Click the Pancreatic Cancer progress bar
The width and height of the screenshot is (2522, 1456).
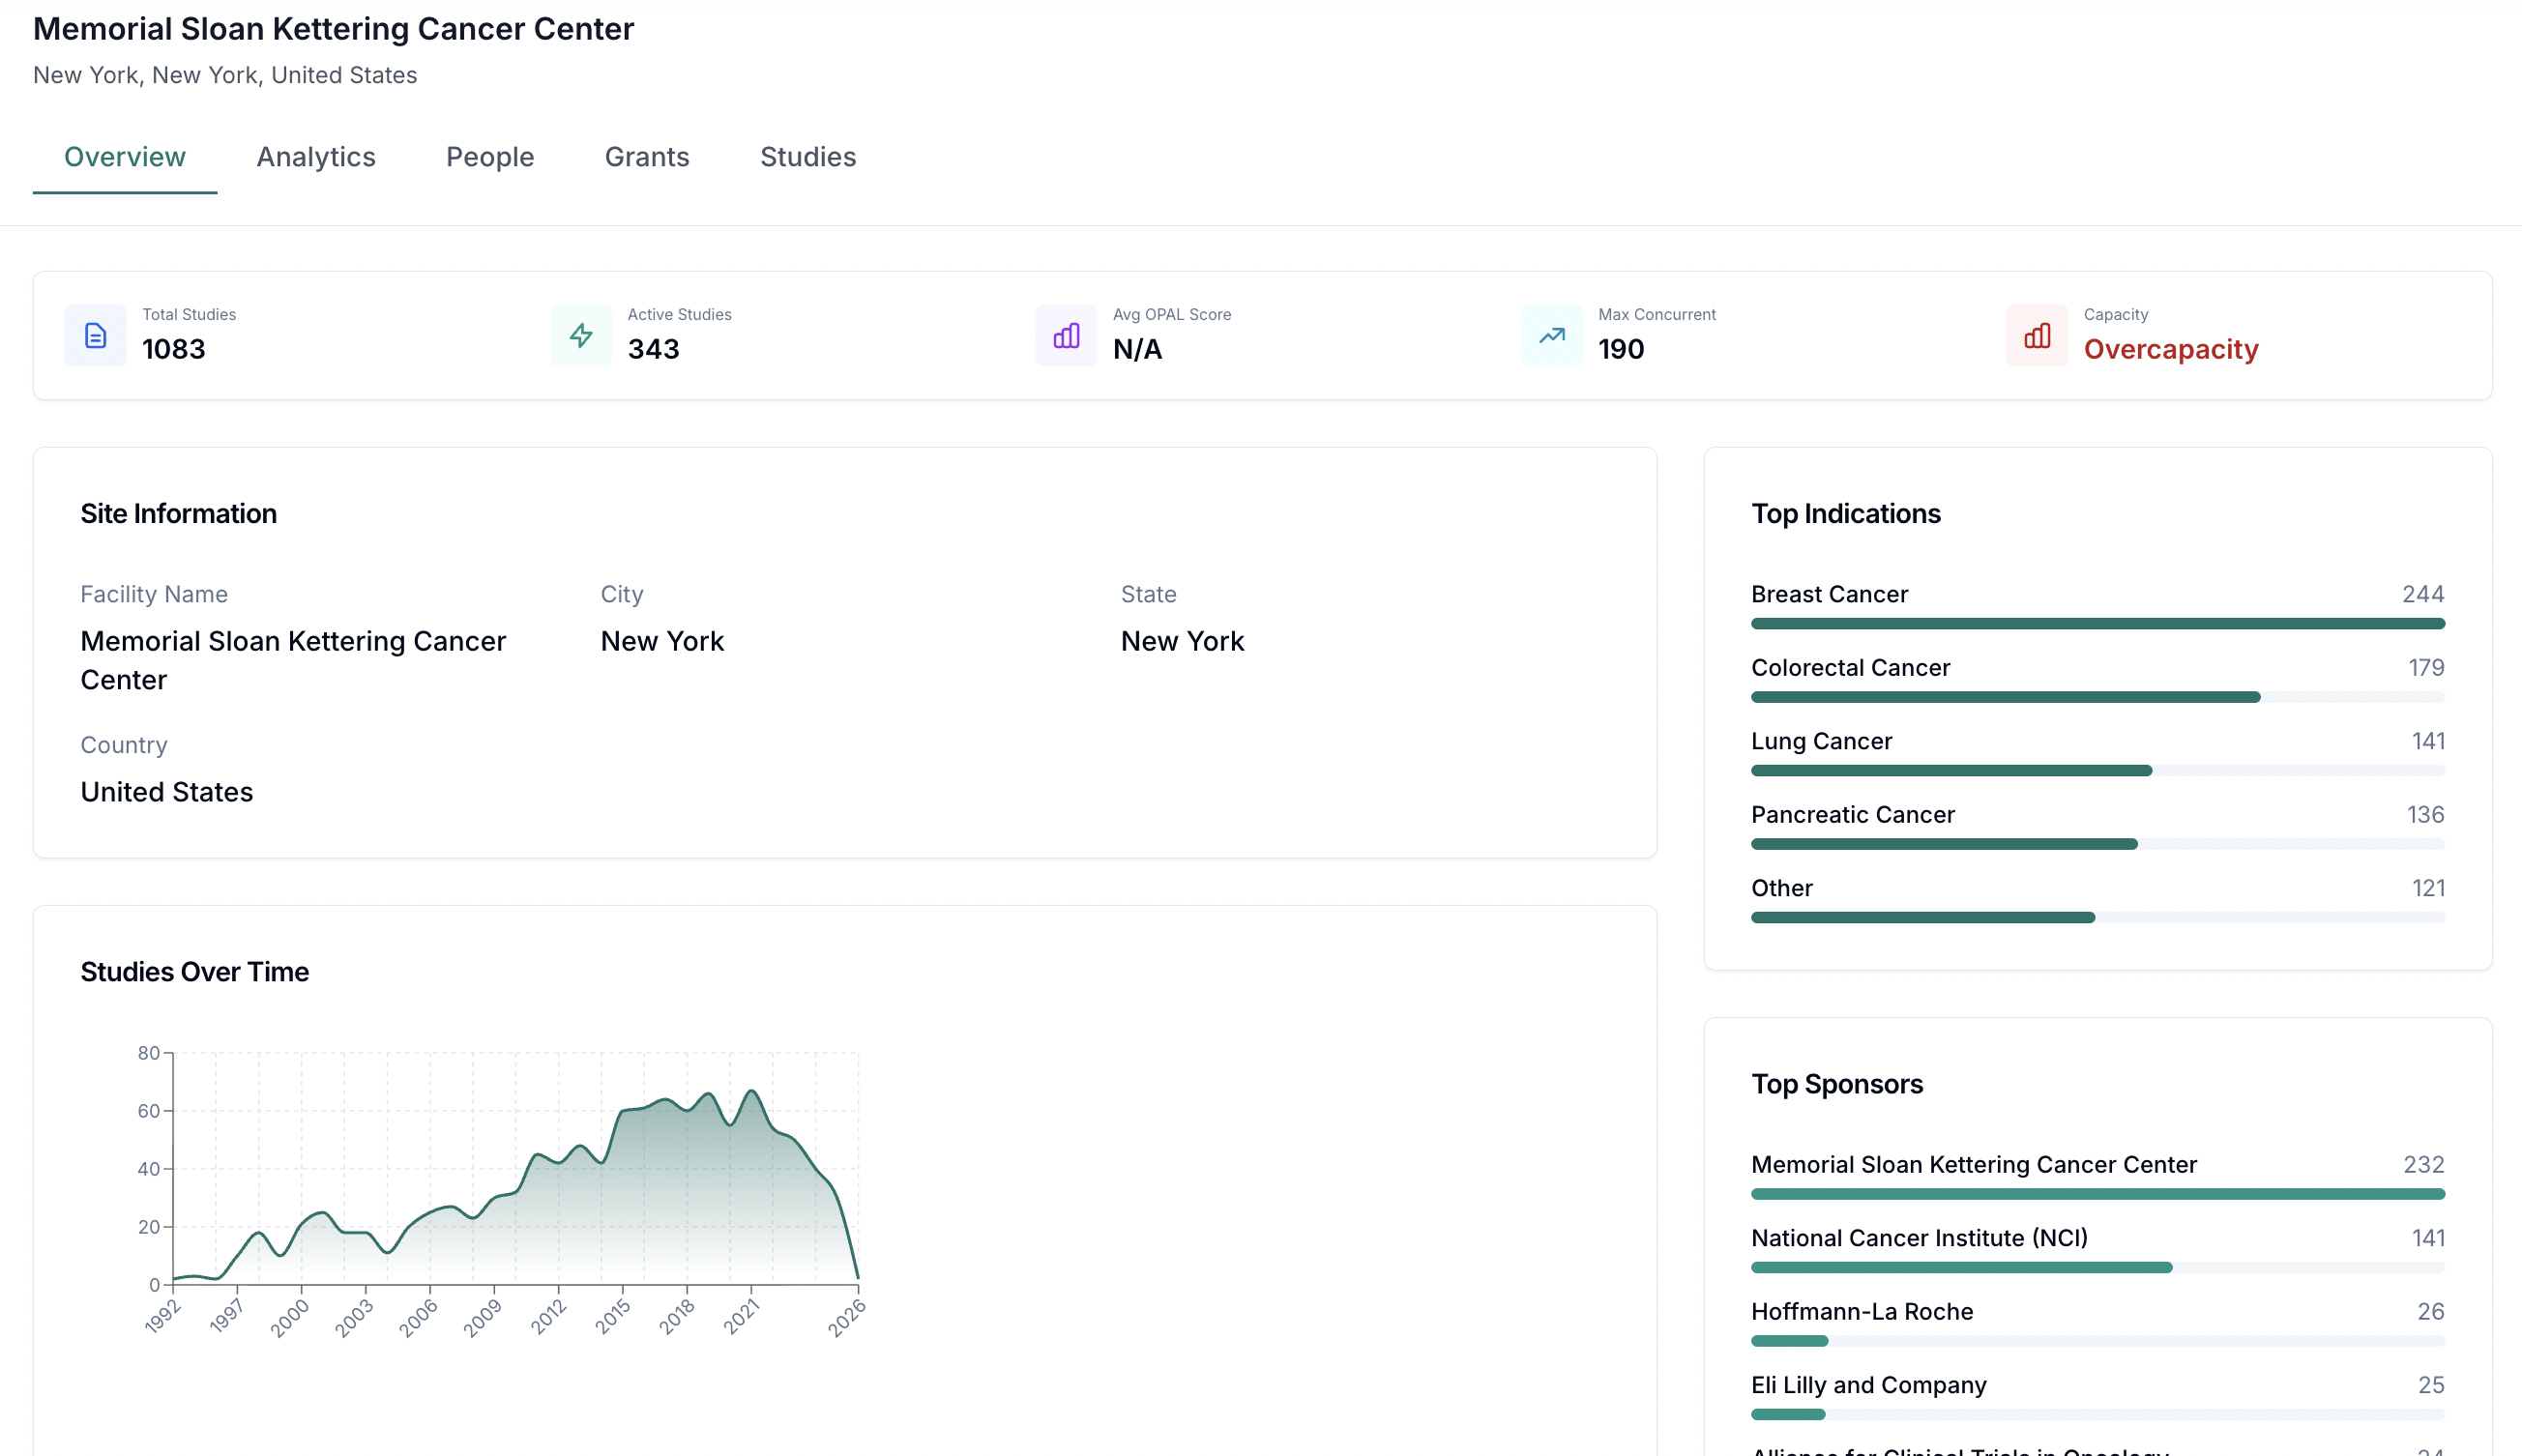tap(2097, 844)
